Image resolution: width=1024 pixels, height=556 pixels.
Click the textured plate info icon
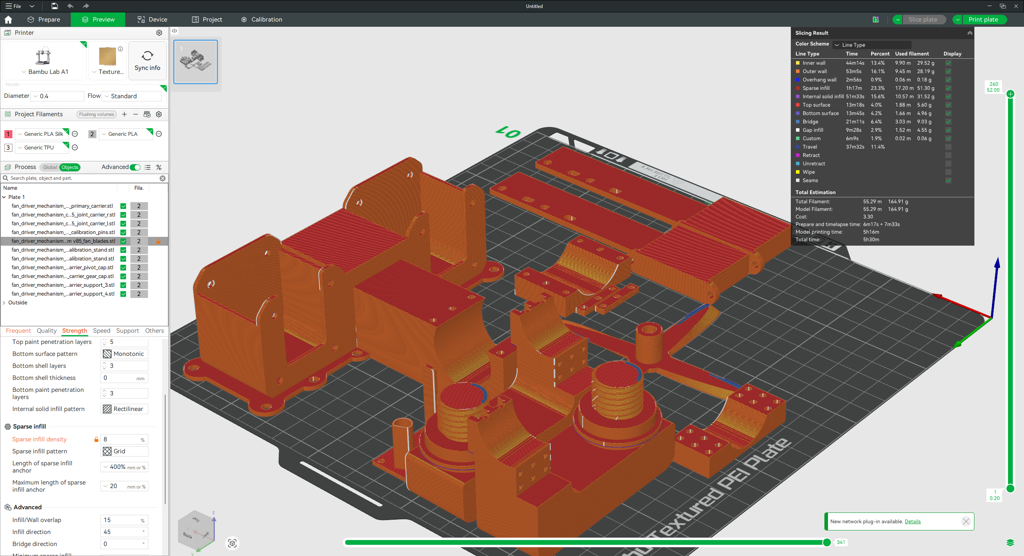pyautogui.click(x=120, y=49)
